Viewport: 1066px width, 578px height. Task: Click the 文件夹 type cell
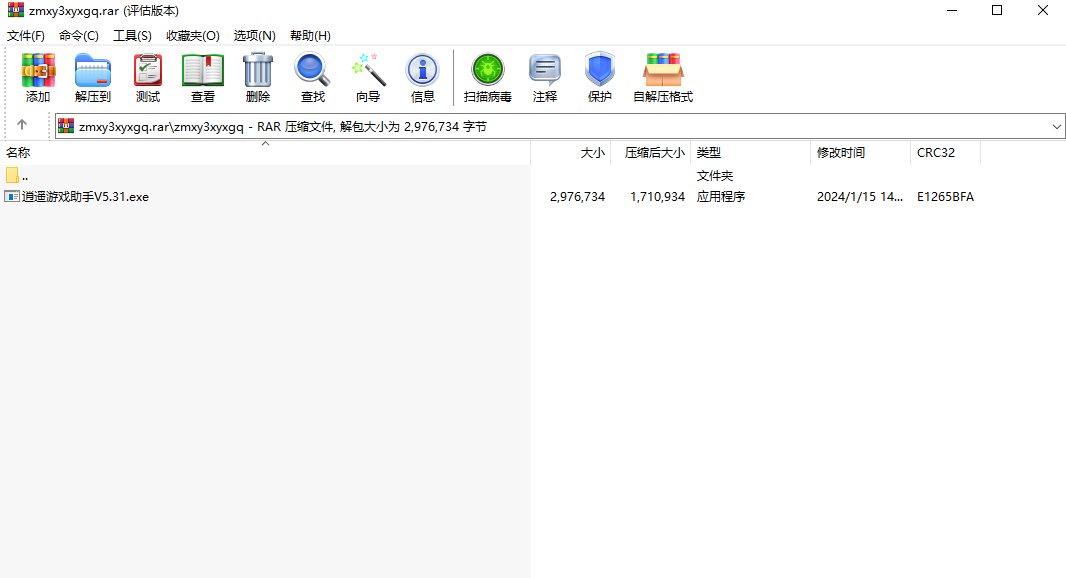click(715, 175)
